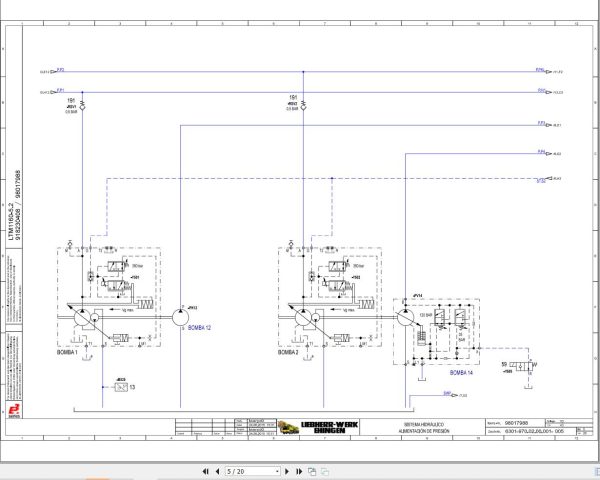This screenshot has height=480, width=600.
Task: Click the SISTEMA HIDRÁULICO title text
Action: pos(424,424)
